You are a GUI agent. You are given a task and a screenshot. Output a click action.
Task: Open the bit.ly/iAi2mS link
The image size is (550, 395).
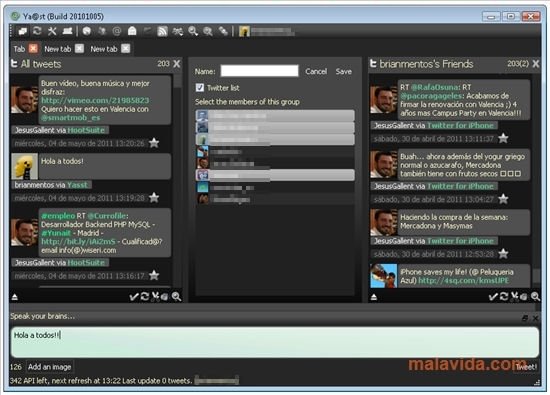click(x=78, y=241)
